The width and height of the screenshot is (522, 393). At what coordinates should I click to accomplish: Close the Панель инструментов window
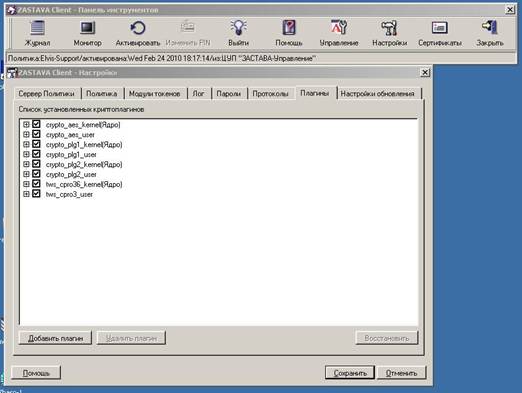510,10
